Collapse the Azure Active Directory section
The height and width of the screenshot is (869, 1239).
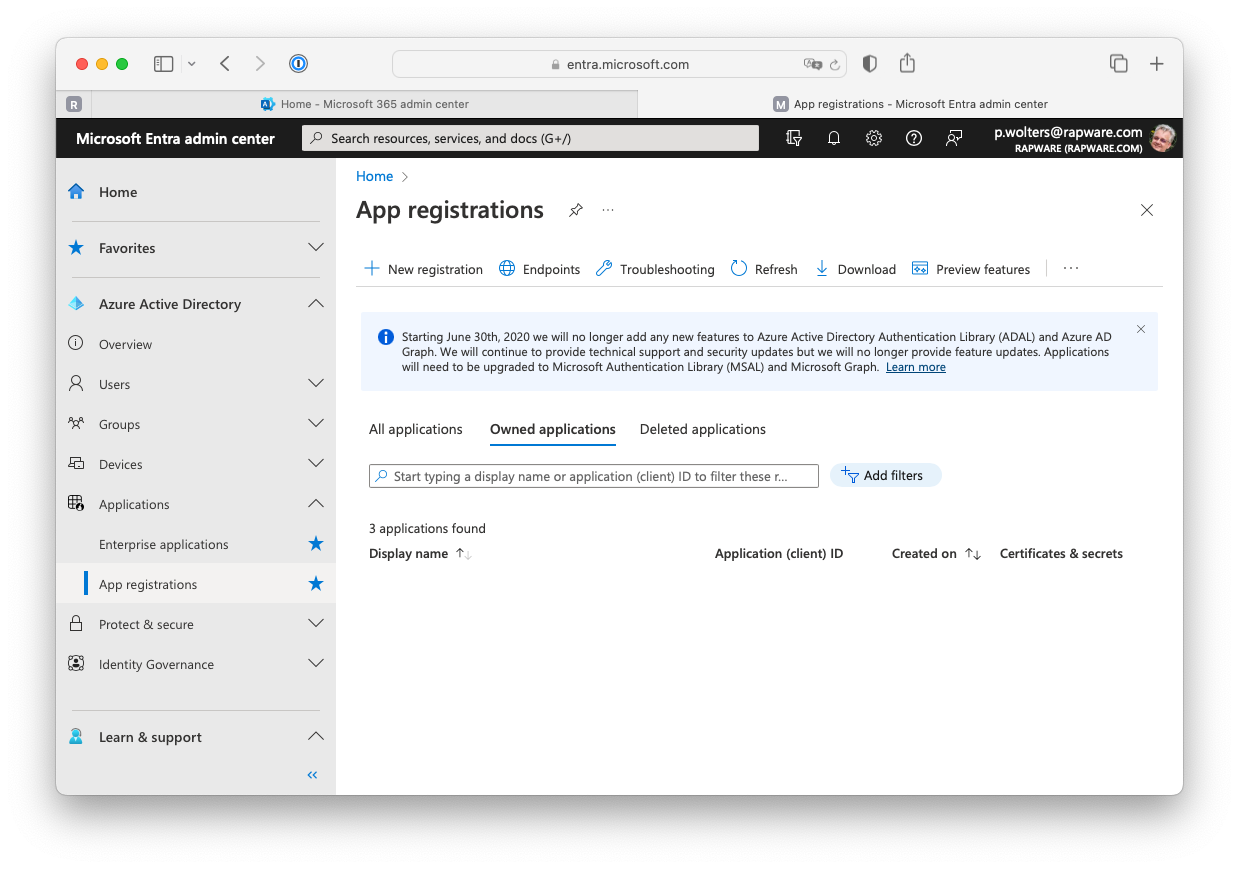316,304
